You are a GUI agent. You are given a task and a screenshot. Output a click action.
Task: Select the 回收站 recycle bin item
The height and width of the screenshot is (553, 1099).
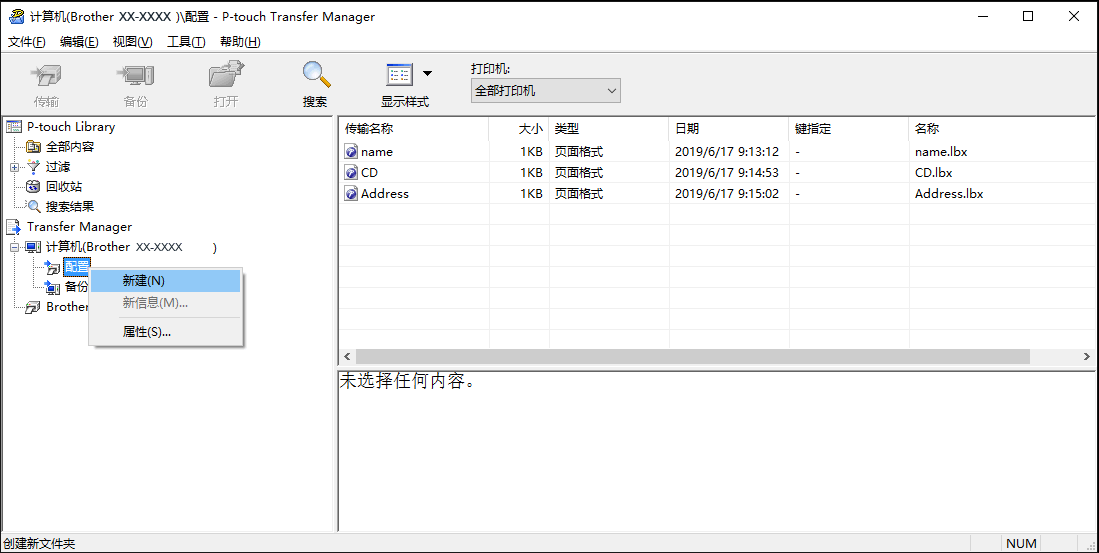tap(64, 187)
